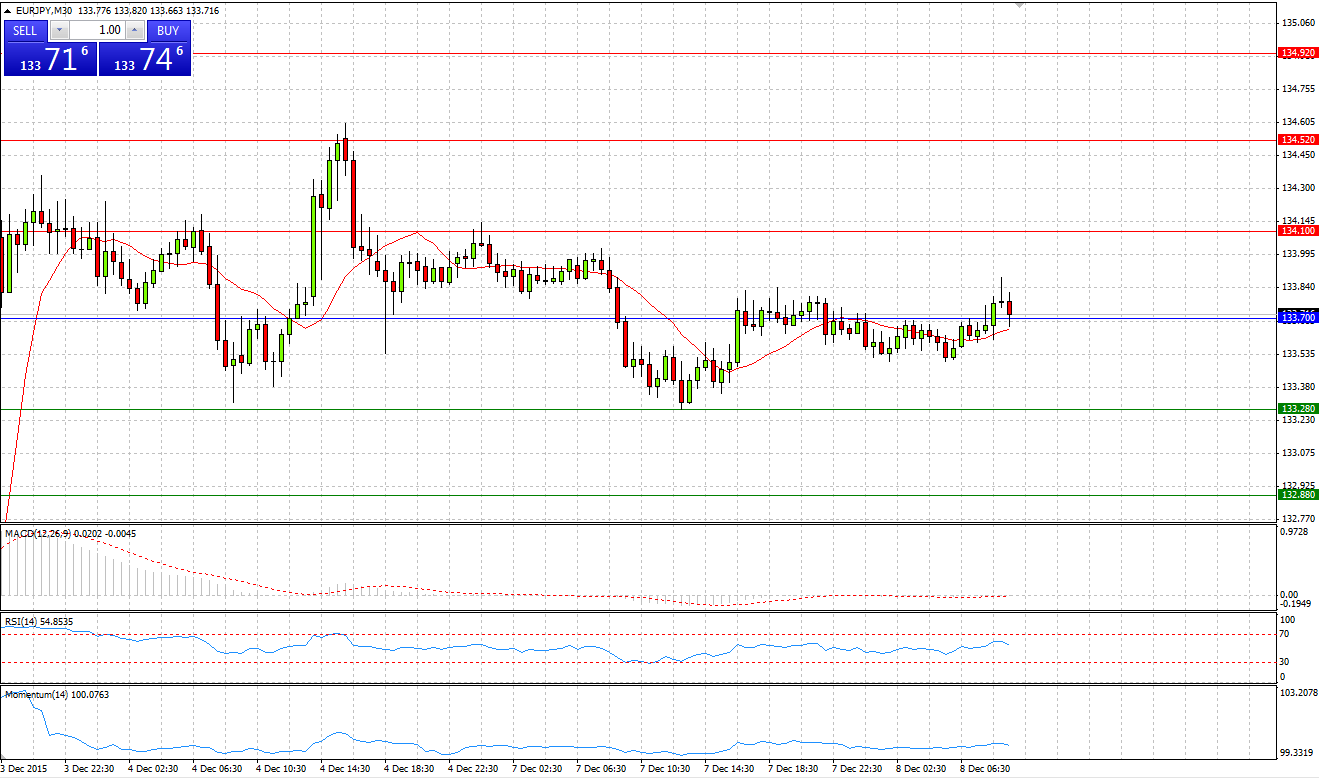Select the 132.880 green price level label
This screenshot has width=1319, height=778.
[x=1298, y=494]
